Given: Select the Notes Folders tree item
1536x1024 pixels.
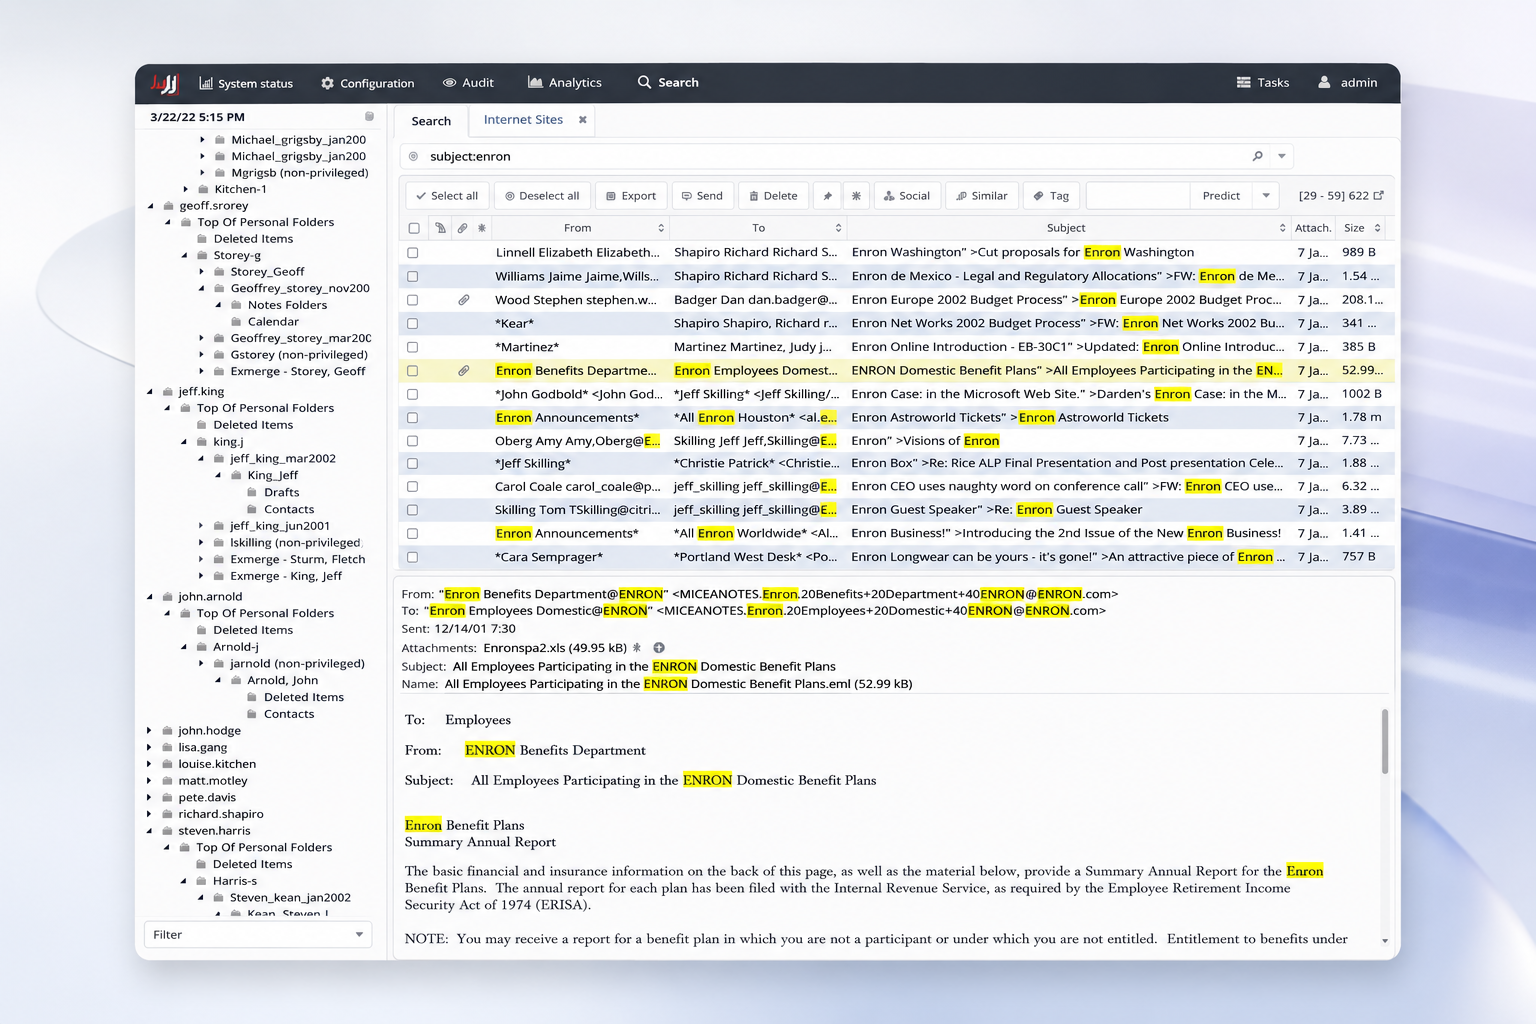Looking at the screenshot, I should (287, 305).
